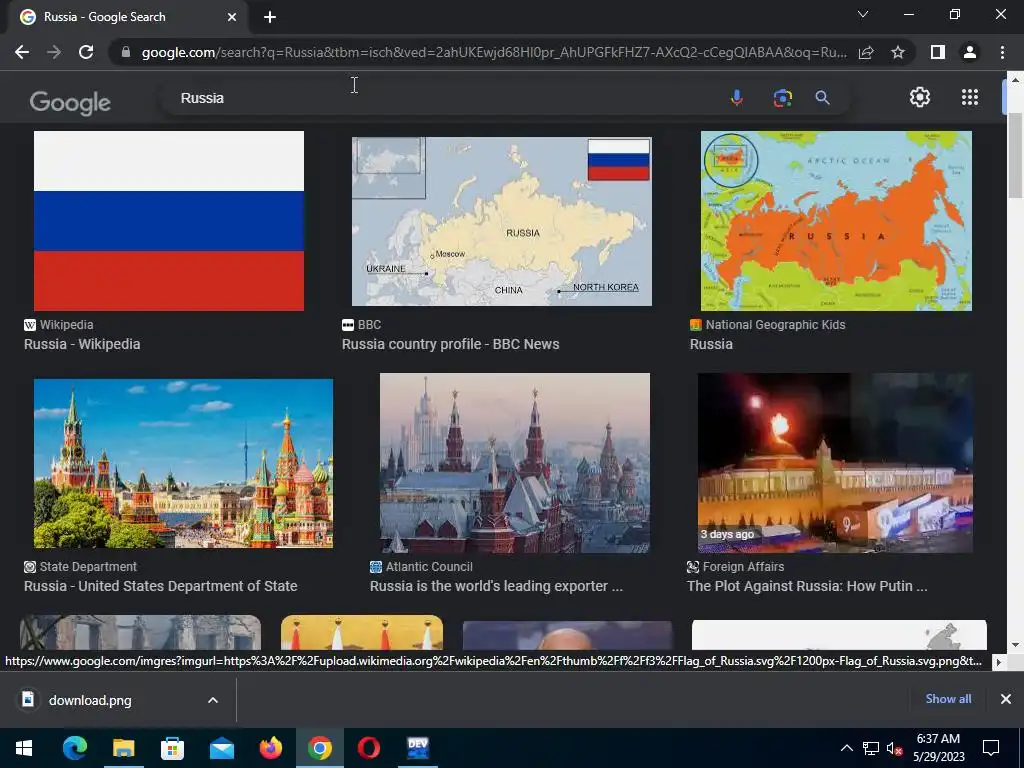Viewport: 1024px width, 768px height.
Task: Focus the search box containing Russia
Action: pos(444,98)
